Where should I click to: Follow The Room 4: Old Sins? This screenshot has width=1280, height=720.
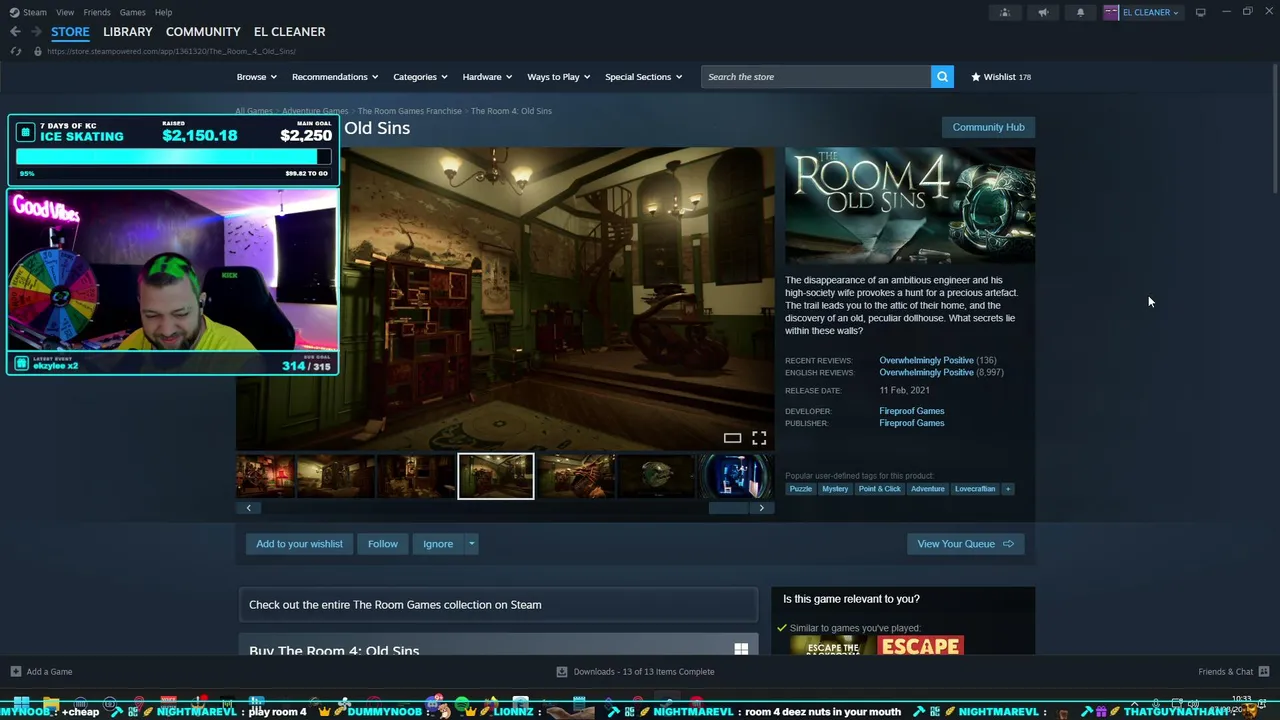pos(382,544)
